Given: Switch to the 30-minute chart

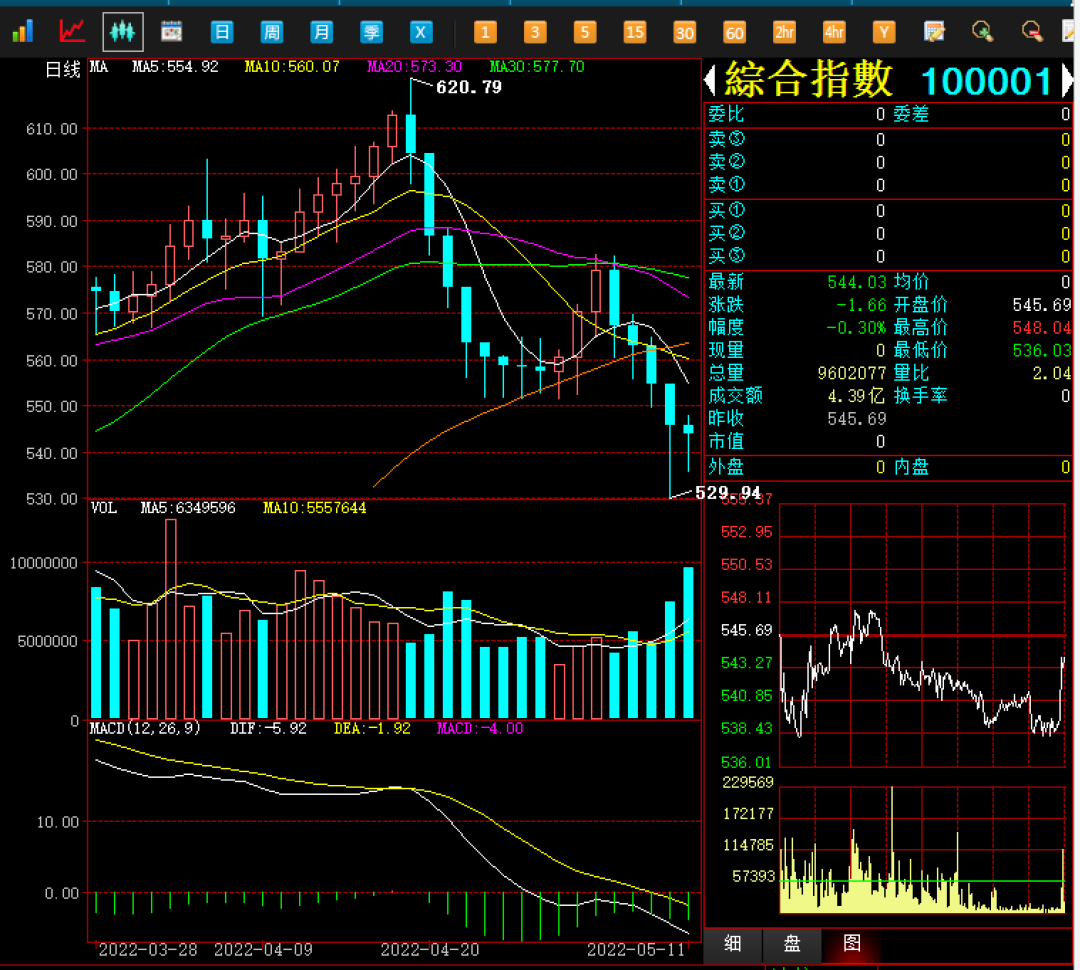Looking at the screenshot, I should click(684, 32).
